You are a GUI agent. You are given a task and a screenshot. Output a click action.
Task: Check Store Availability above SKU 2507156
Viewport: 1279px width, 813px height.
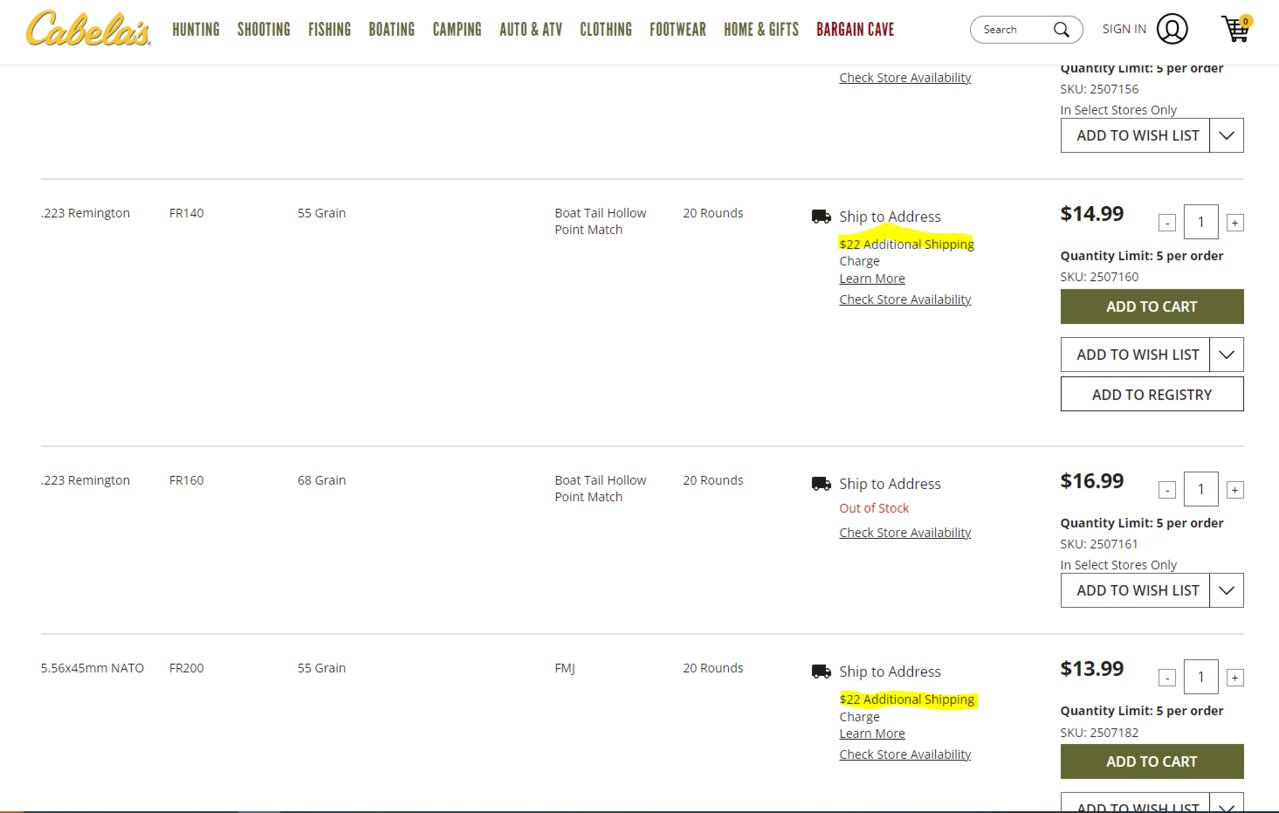click(x=905, y=77)
